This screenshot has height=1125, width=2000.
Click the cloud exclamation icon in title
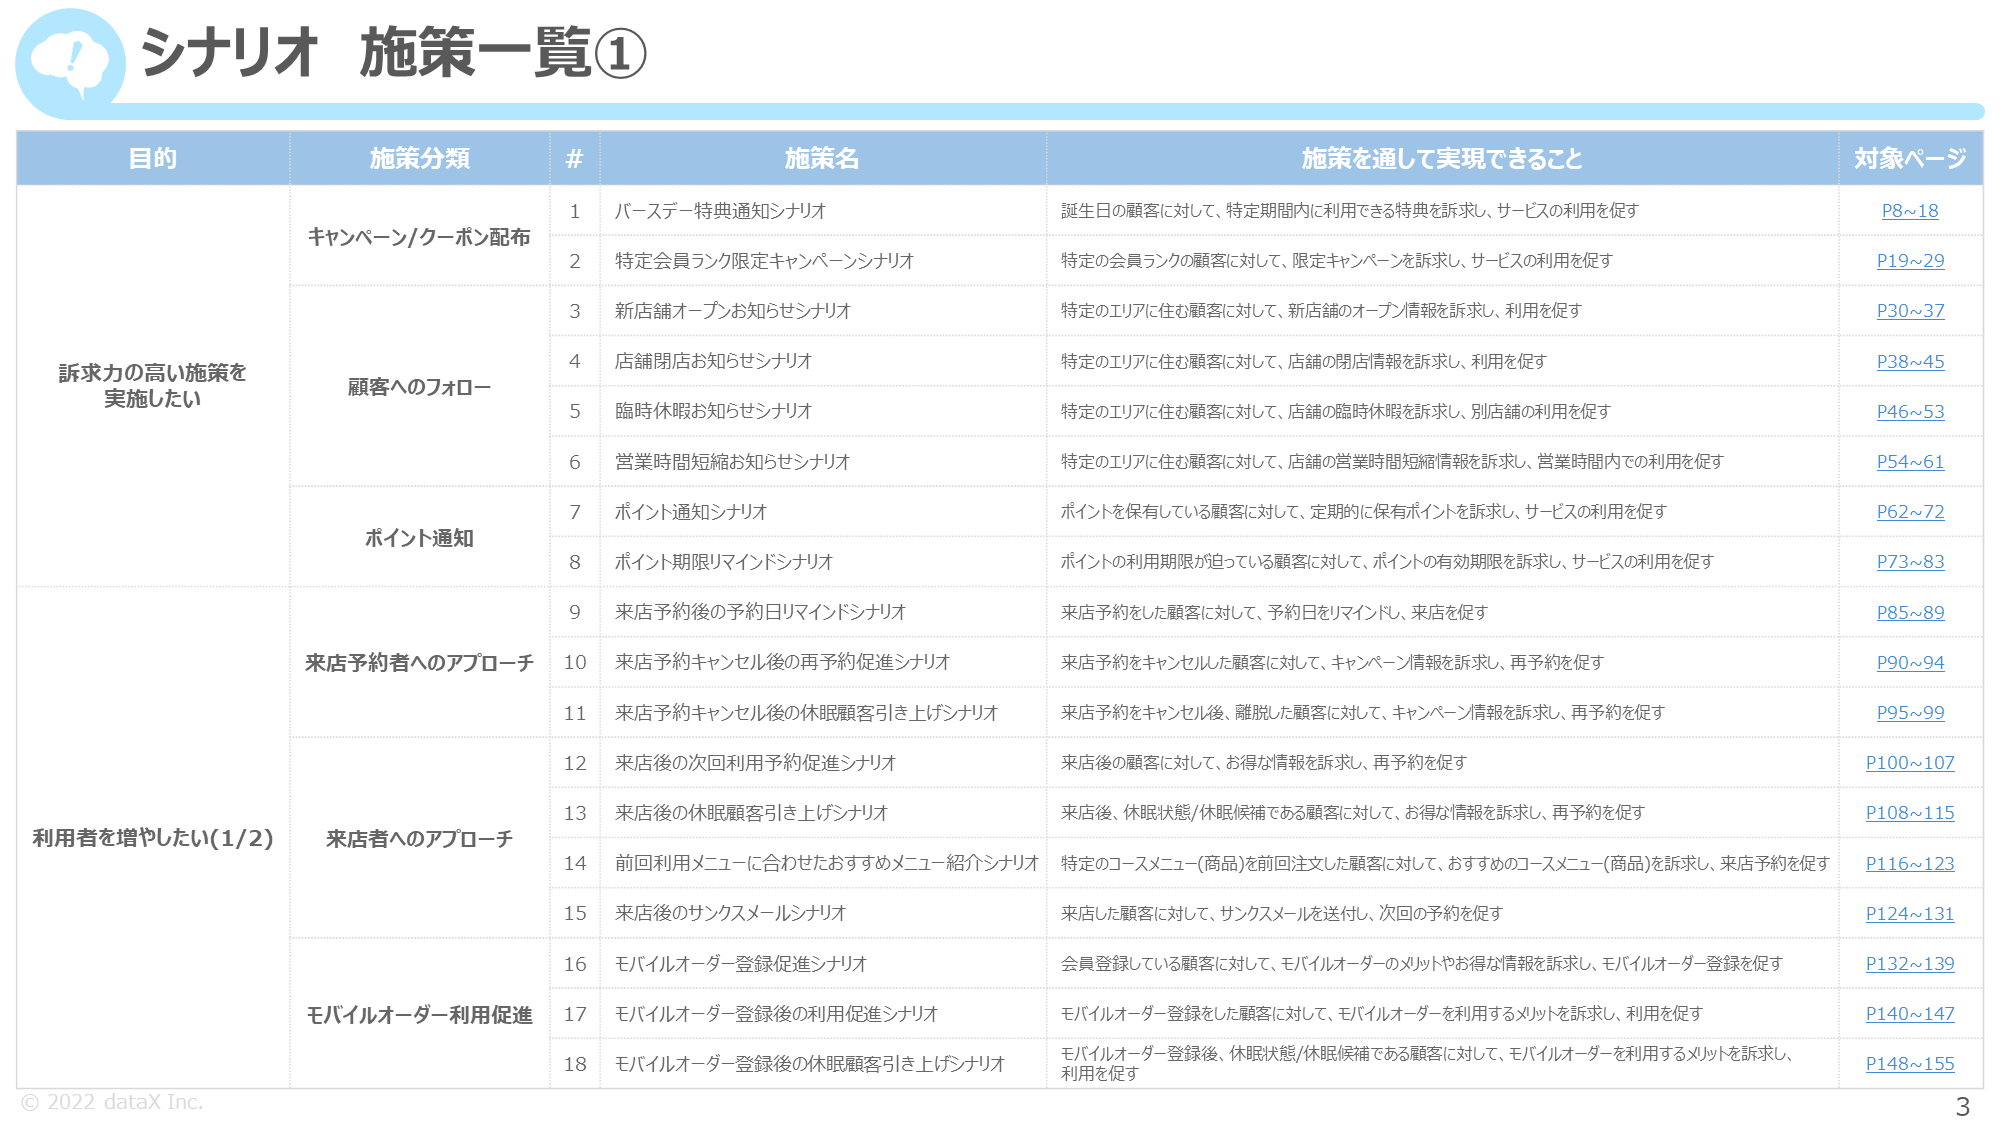coord(70,62)
